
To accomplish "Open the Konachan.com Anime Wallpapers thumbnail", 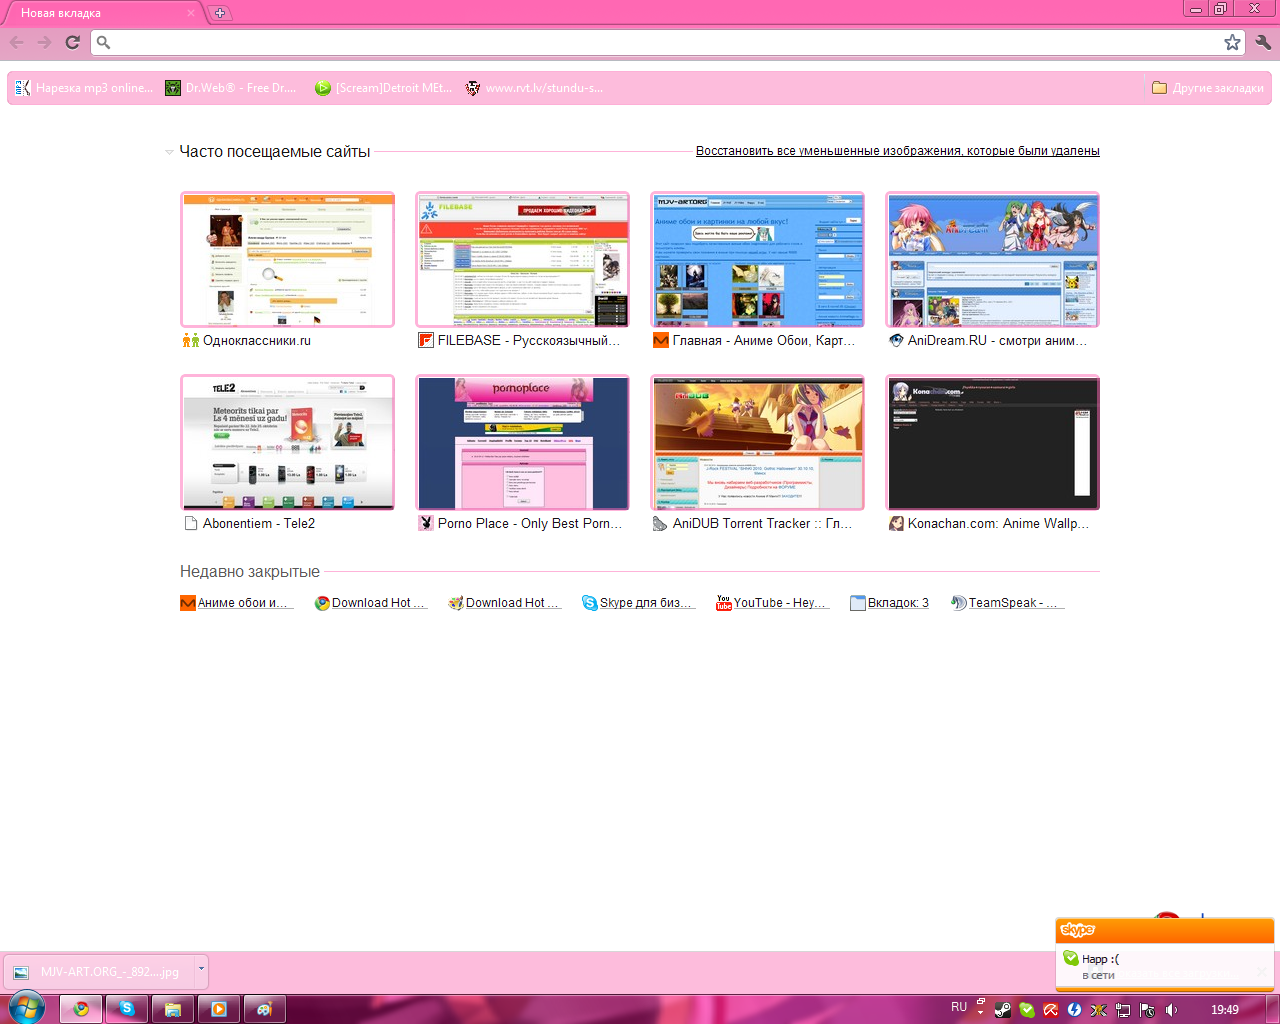I will (x=992, y=443).
